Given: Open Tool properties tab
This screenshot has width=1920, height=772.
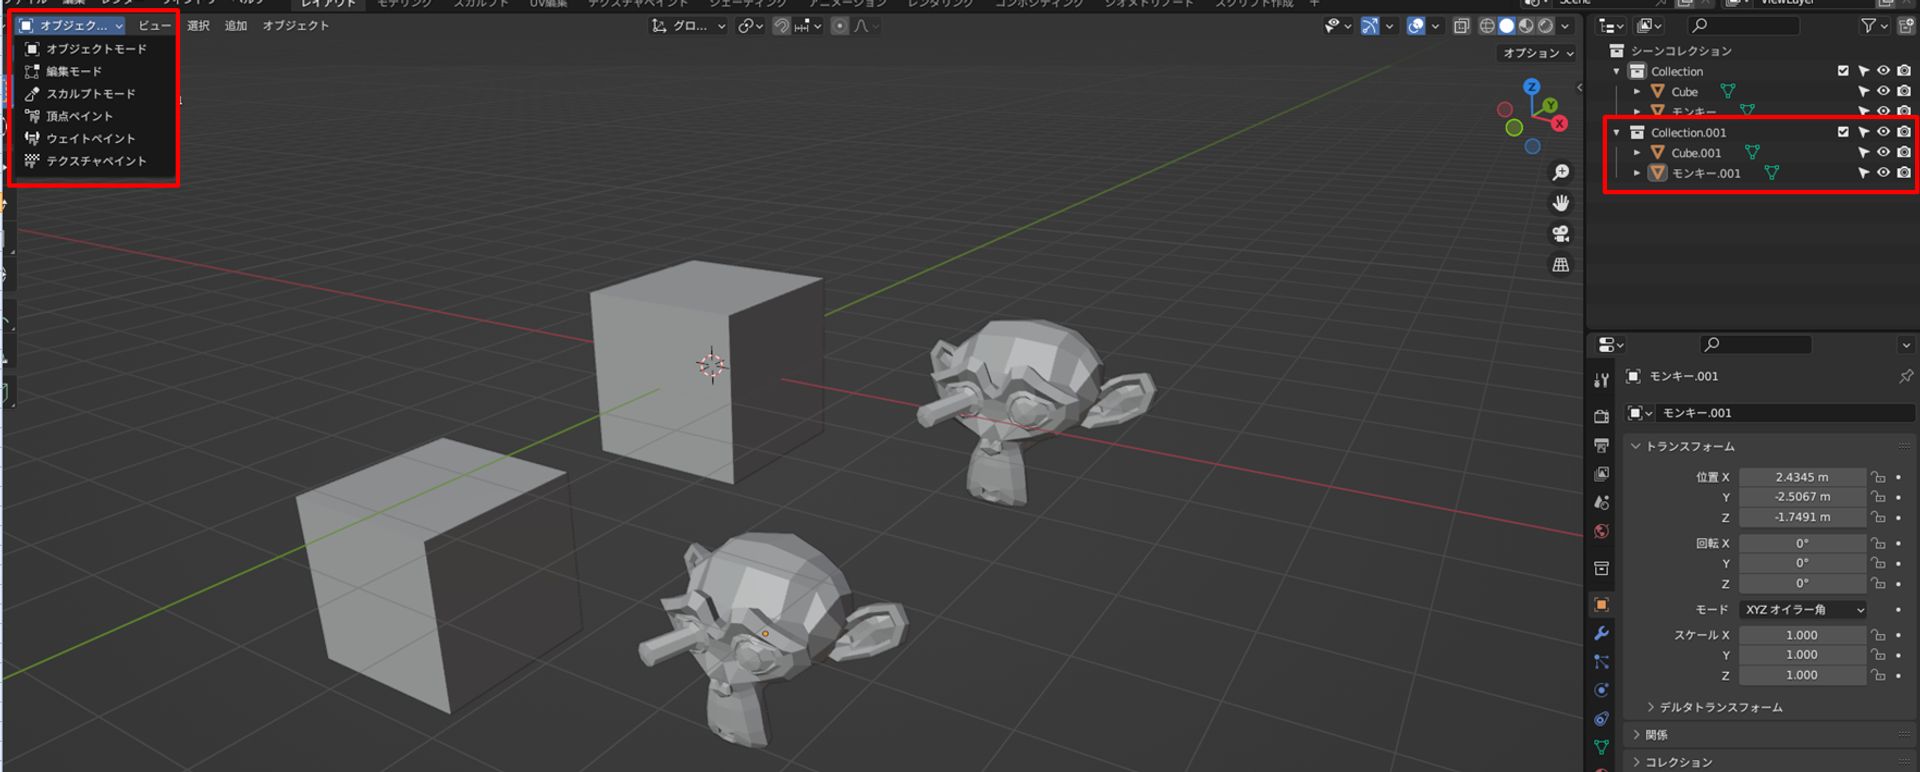Looking at the screenshot, I should (1602, 380).
